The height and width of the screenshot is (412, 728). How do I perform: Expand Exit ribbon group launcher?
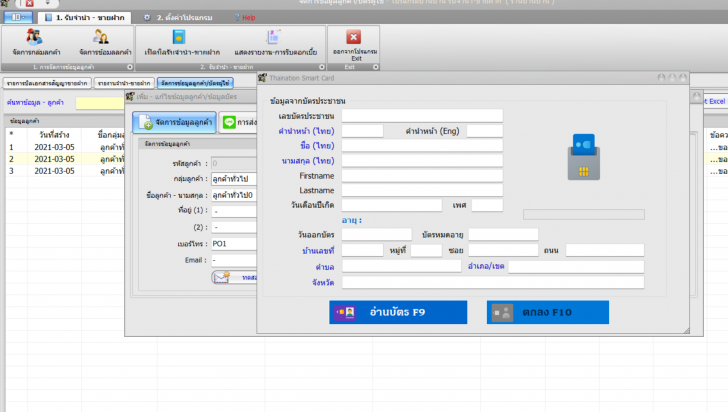tap(376, 67)
